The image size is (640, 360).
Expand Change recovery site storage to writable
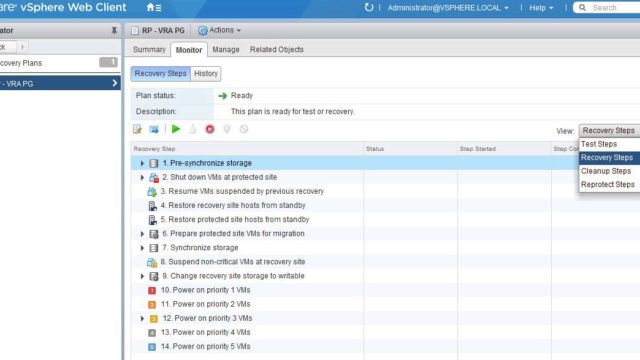coord(142,276)
